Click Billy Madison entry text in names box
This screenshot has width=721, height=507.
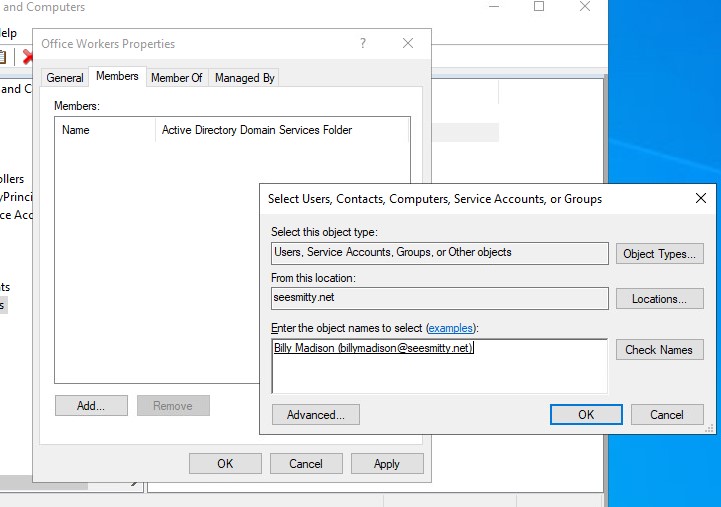click(373, 348)
